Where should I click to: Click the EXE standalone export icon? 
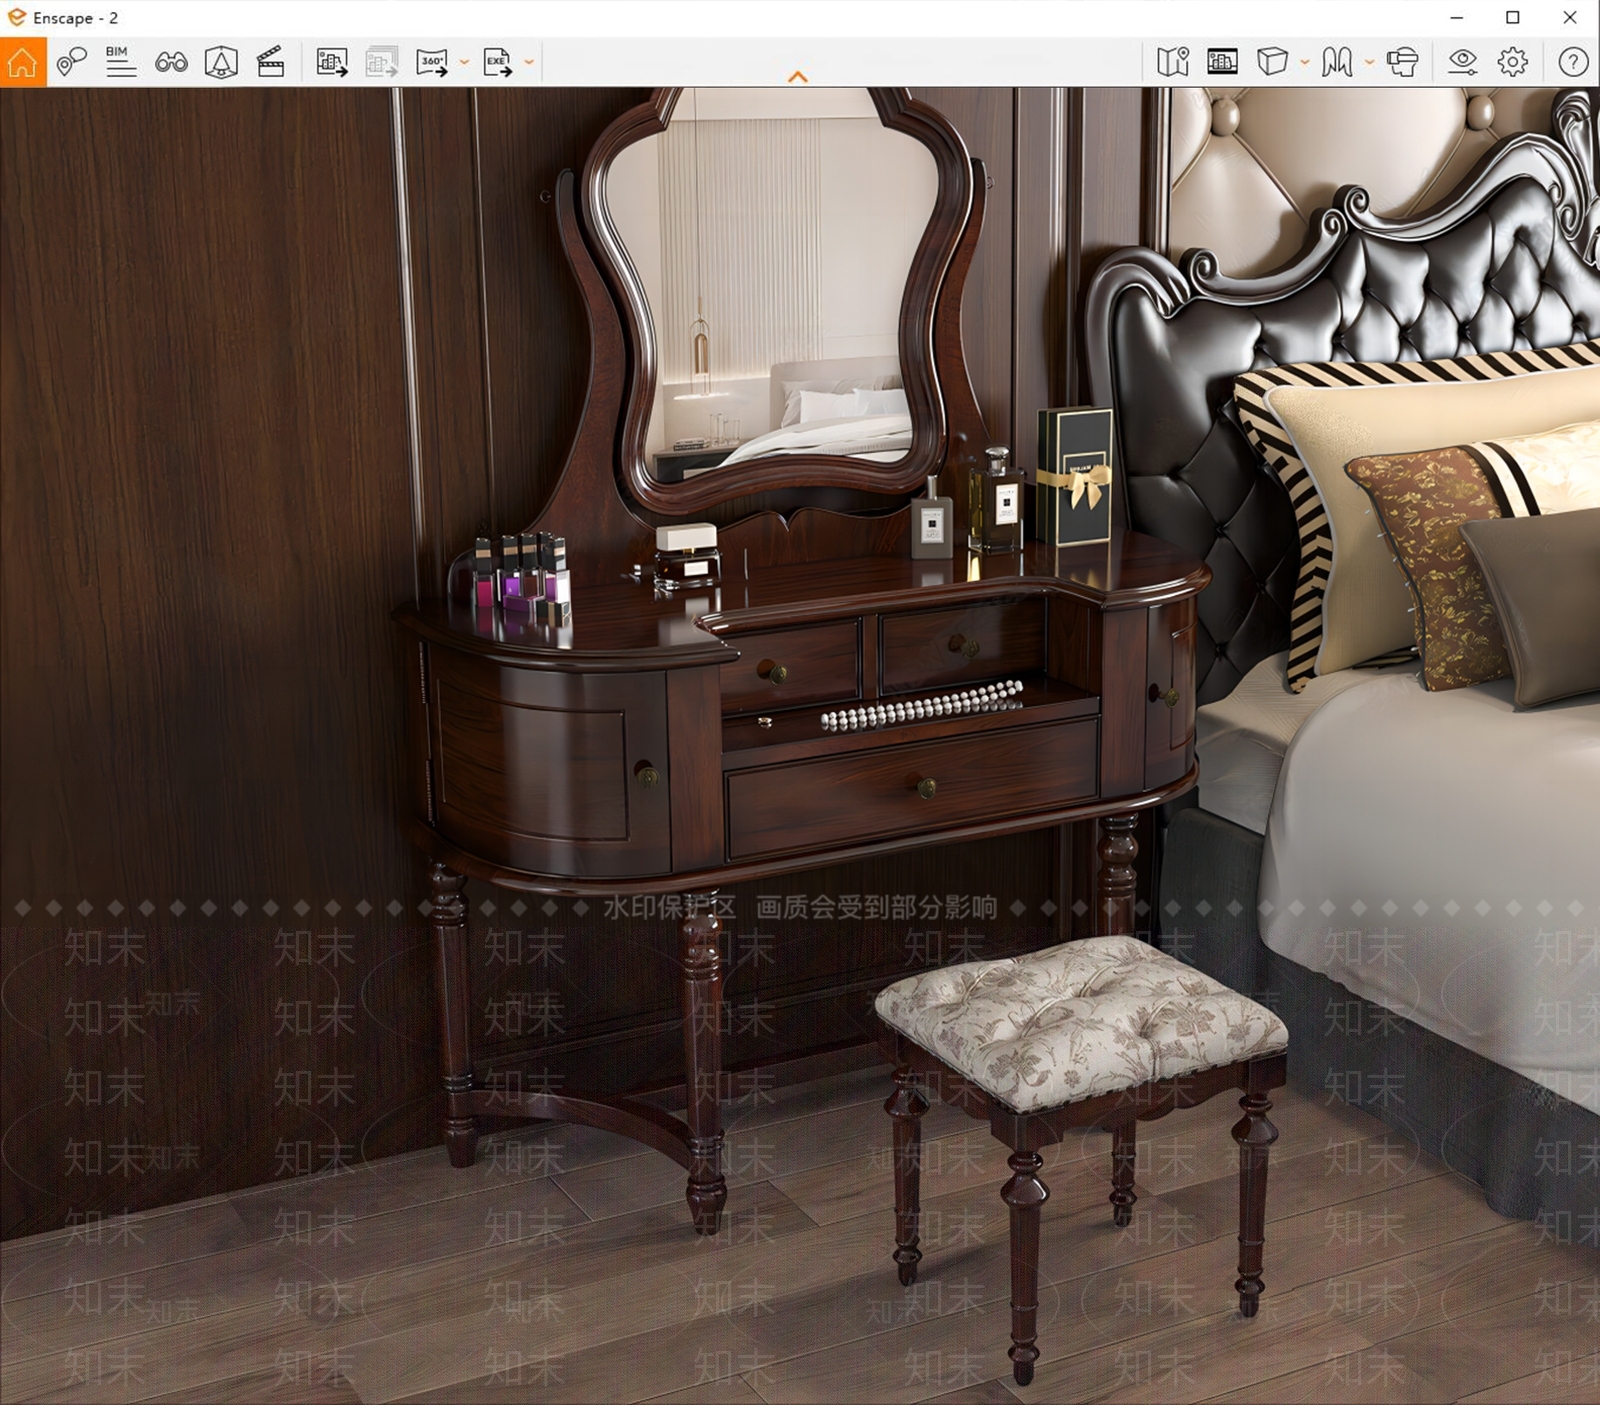click(x=497, y=62)
